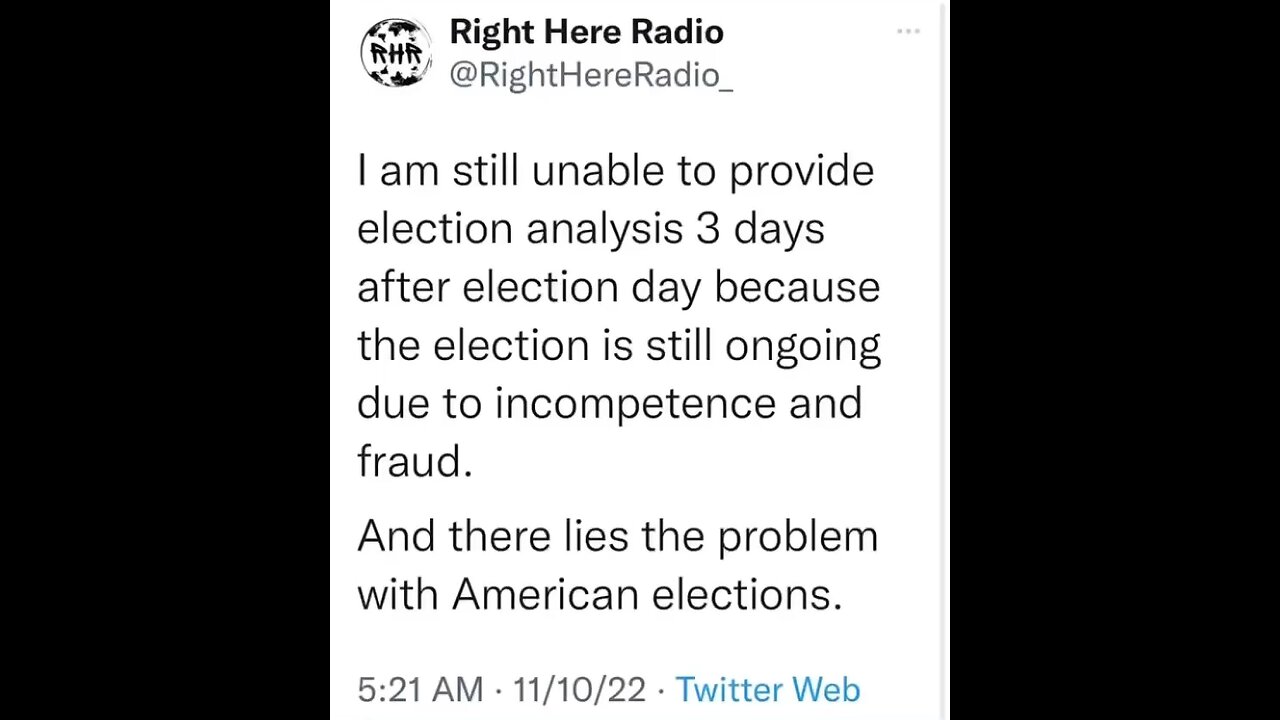
Task: Open the RHR profile avatar
Action: pos(396,52)
